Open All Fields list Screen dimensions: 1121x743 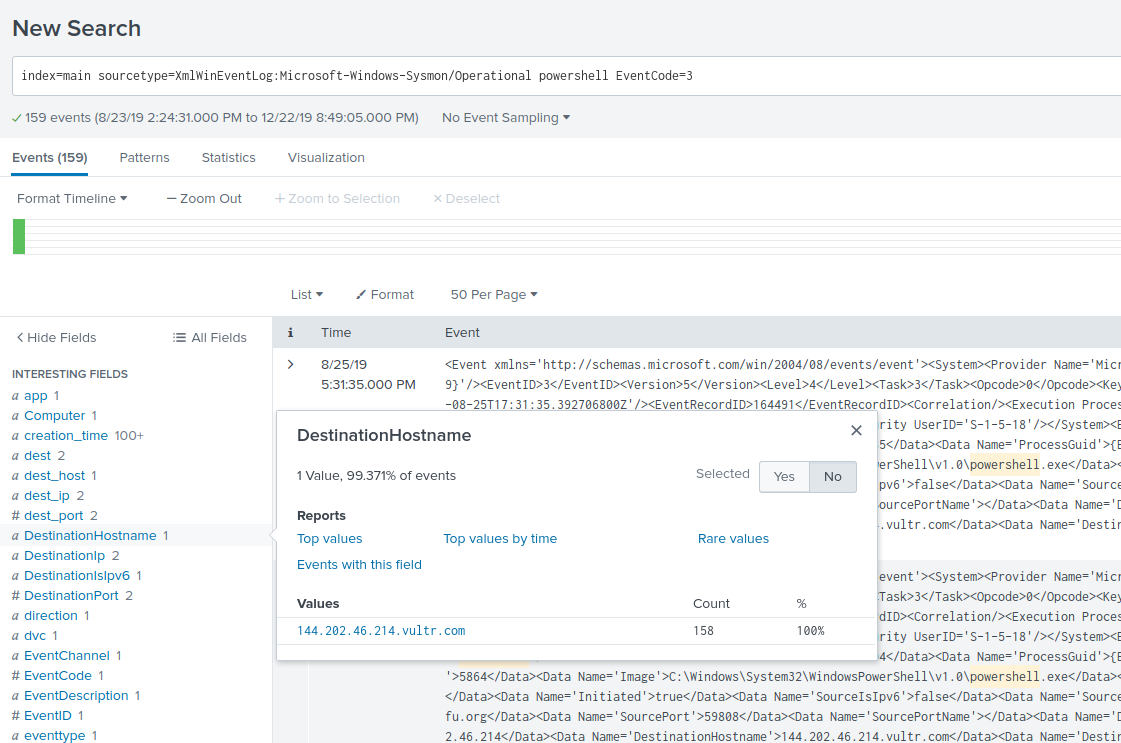tap(209, 338)
